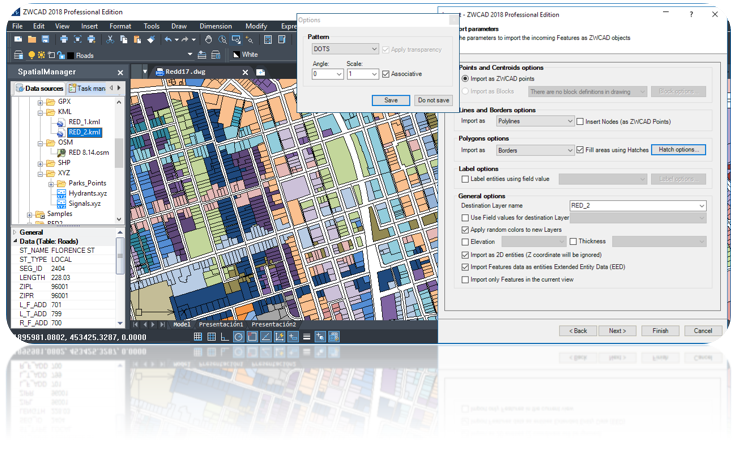This screenshot has width=736, height=460.
Task: Click the White color control swatch
Action: (237, 55)
